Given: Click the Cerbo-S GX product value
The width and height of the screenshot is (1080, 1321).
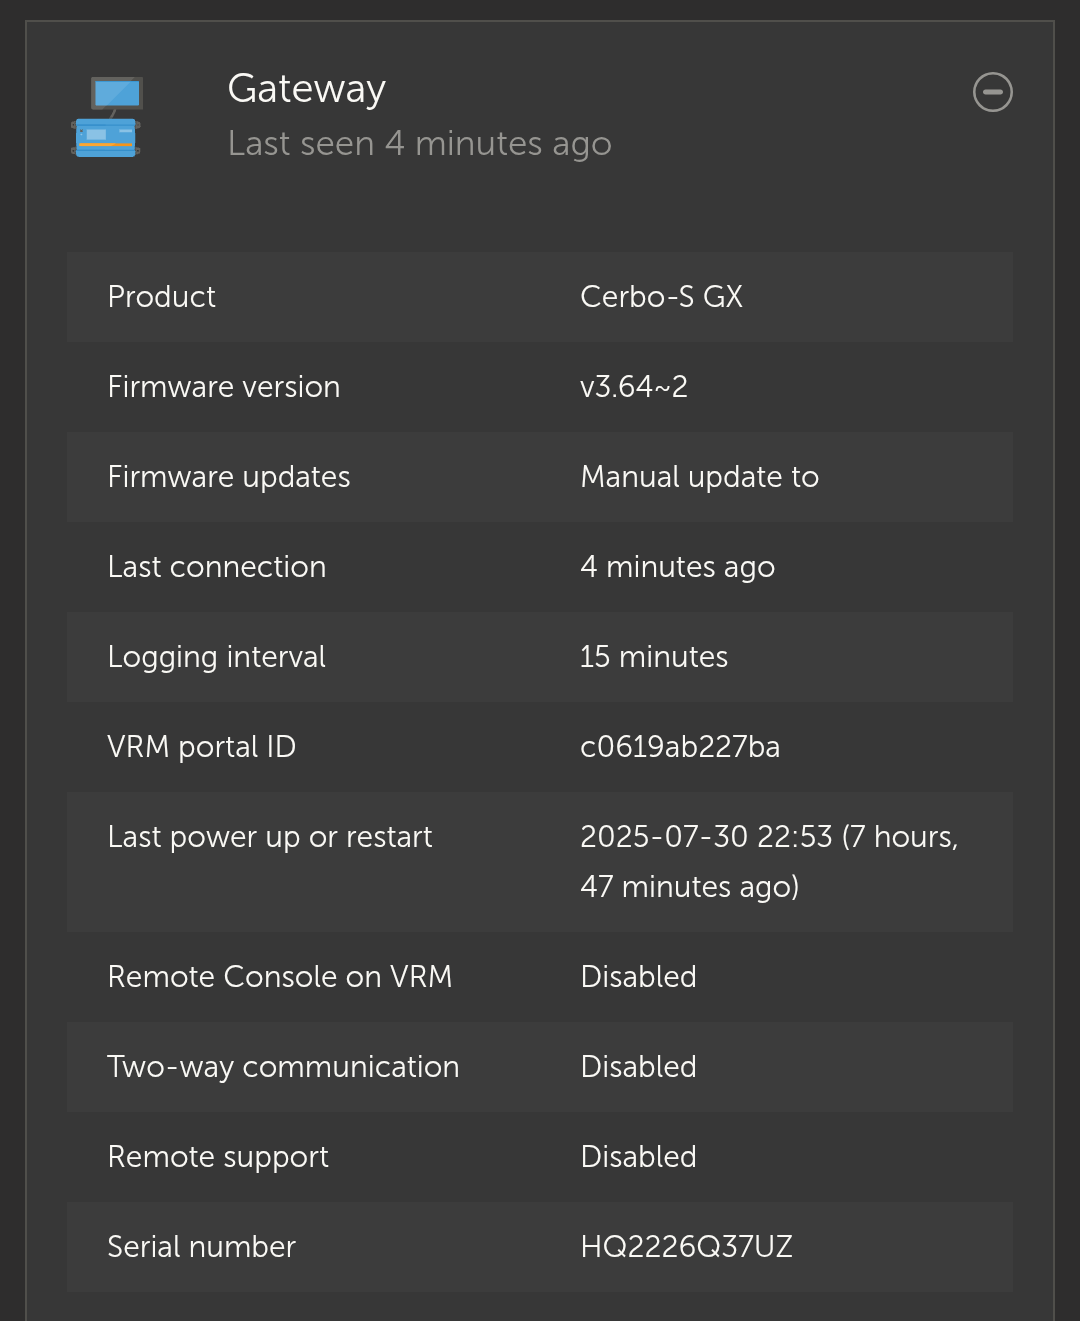Looking at the screenshot, I should (x=661, y=297).
